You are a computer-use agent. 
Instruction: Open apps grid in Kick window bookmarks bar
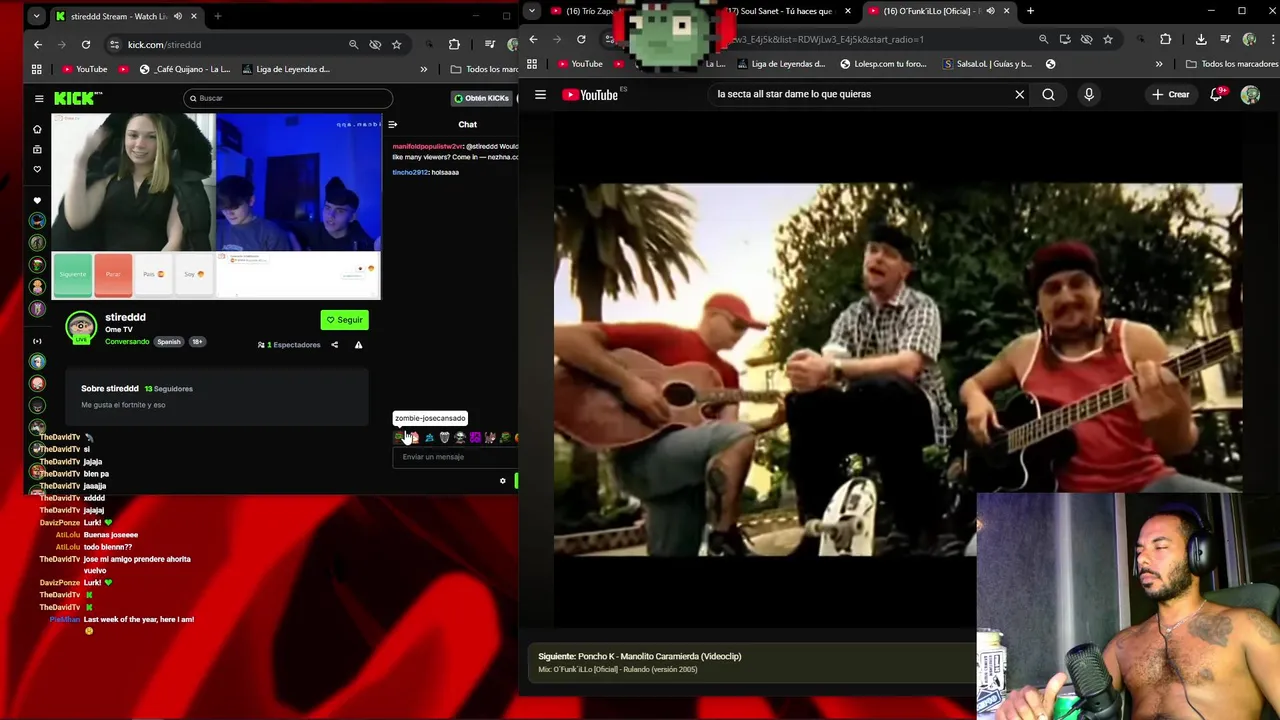(x=37, y=69)
